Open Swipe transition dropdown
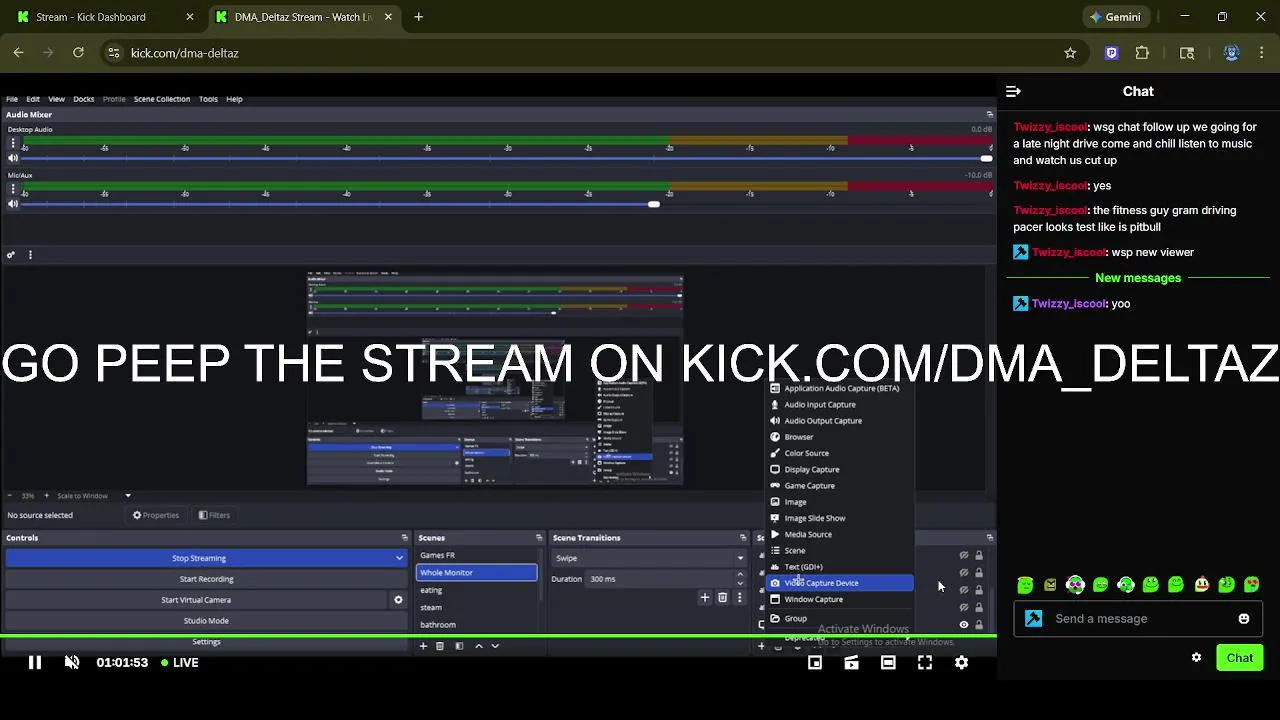Viewport: 1280px width, 720px height. [x=649, y=558]
